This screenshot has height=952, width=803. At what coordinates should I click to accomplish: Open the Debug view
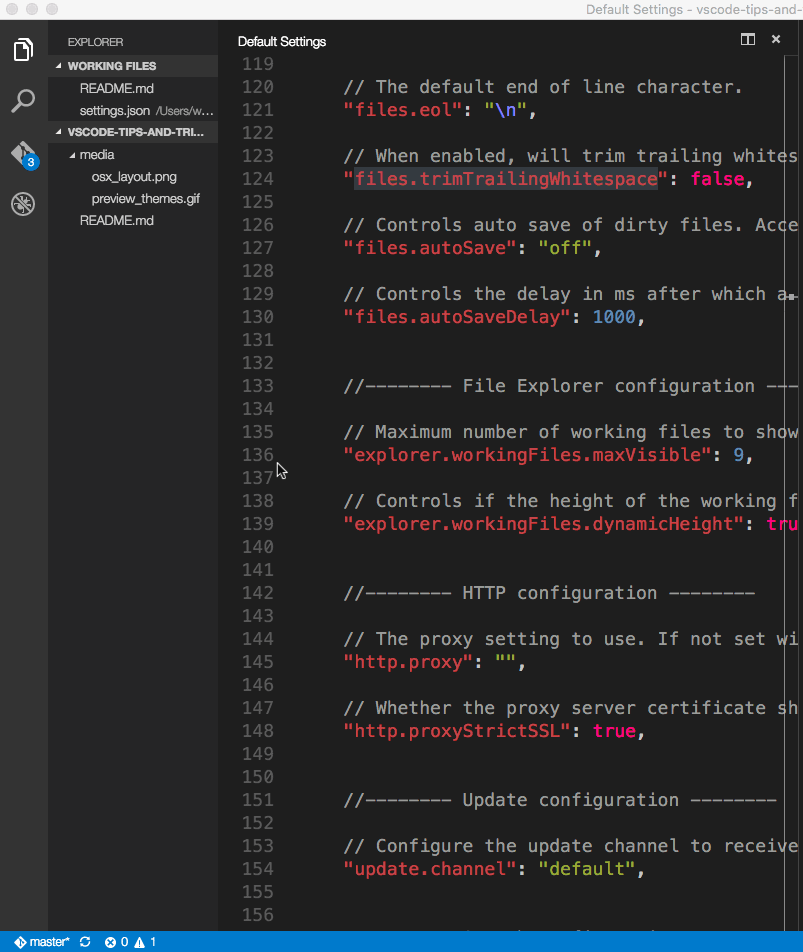pos(22,204)
